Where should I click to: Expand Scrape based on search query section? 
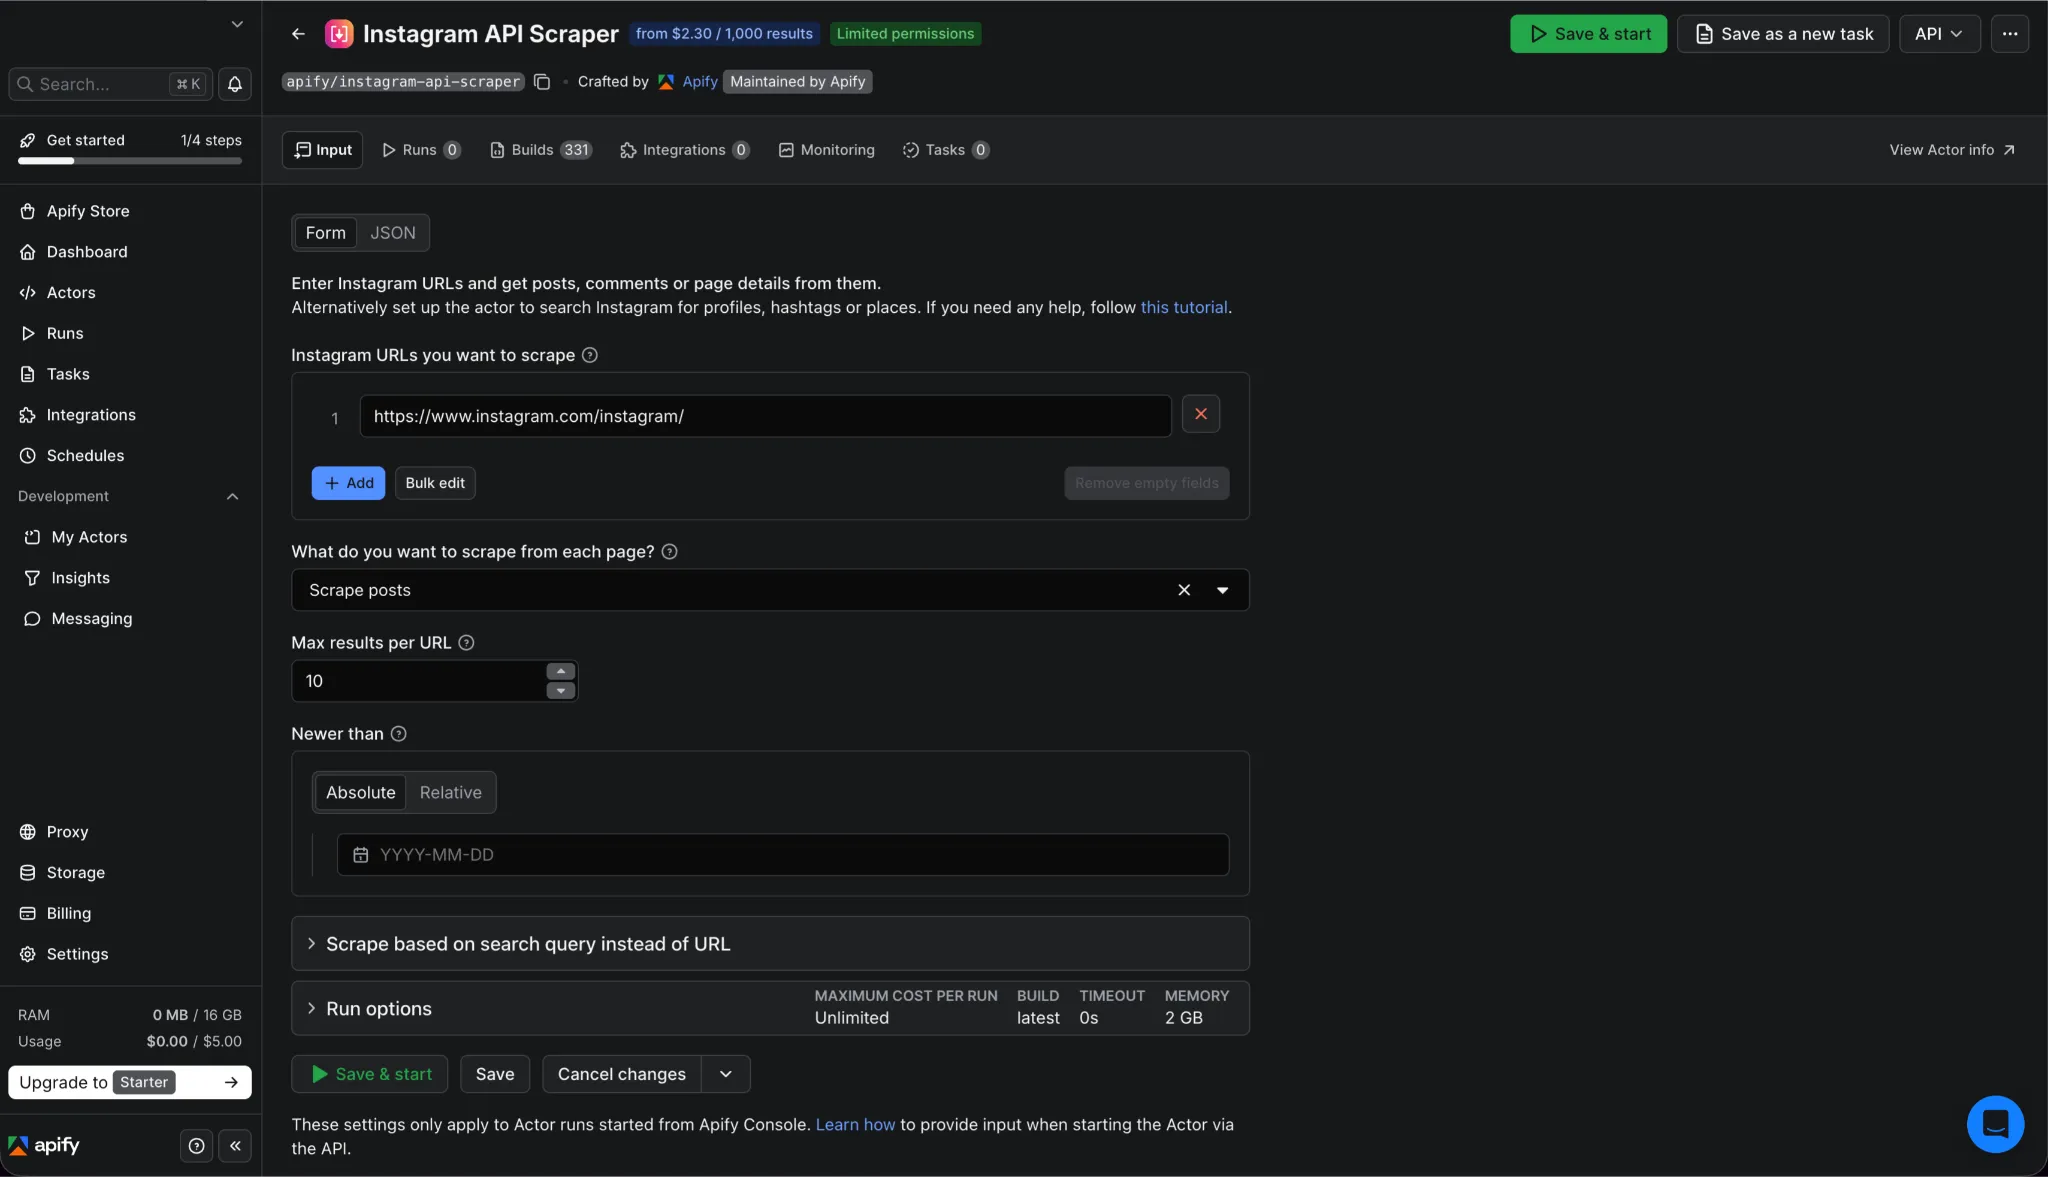click(770, 944)
